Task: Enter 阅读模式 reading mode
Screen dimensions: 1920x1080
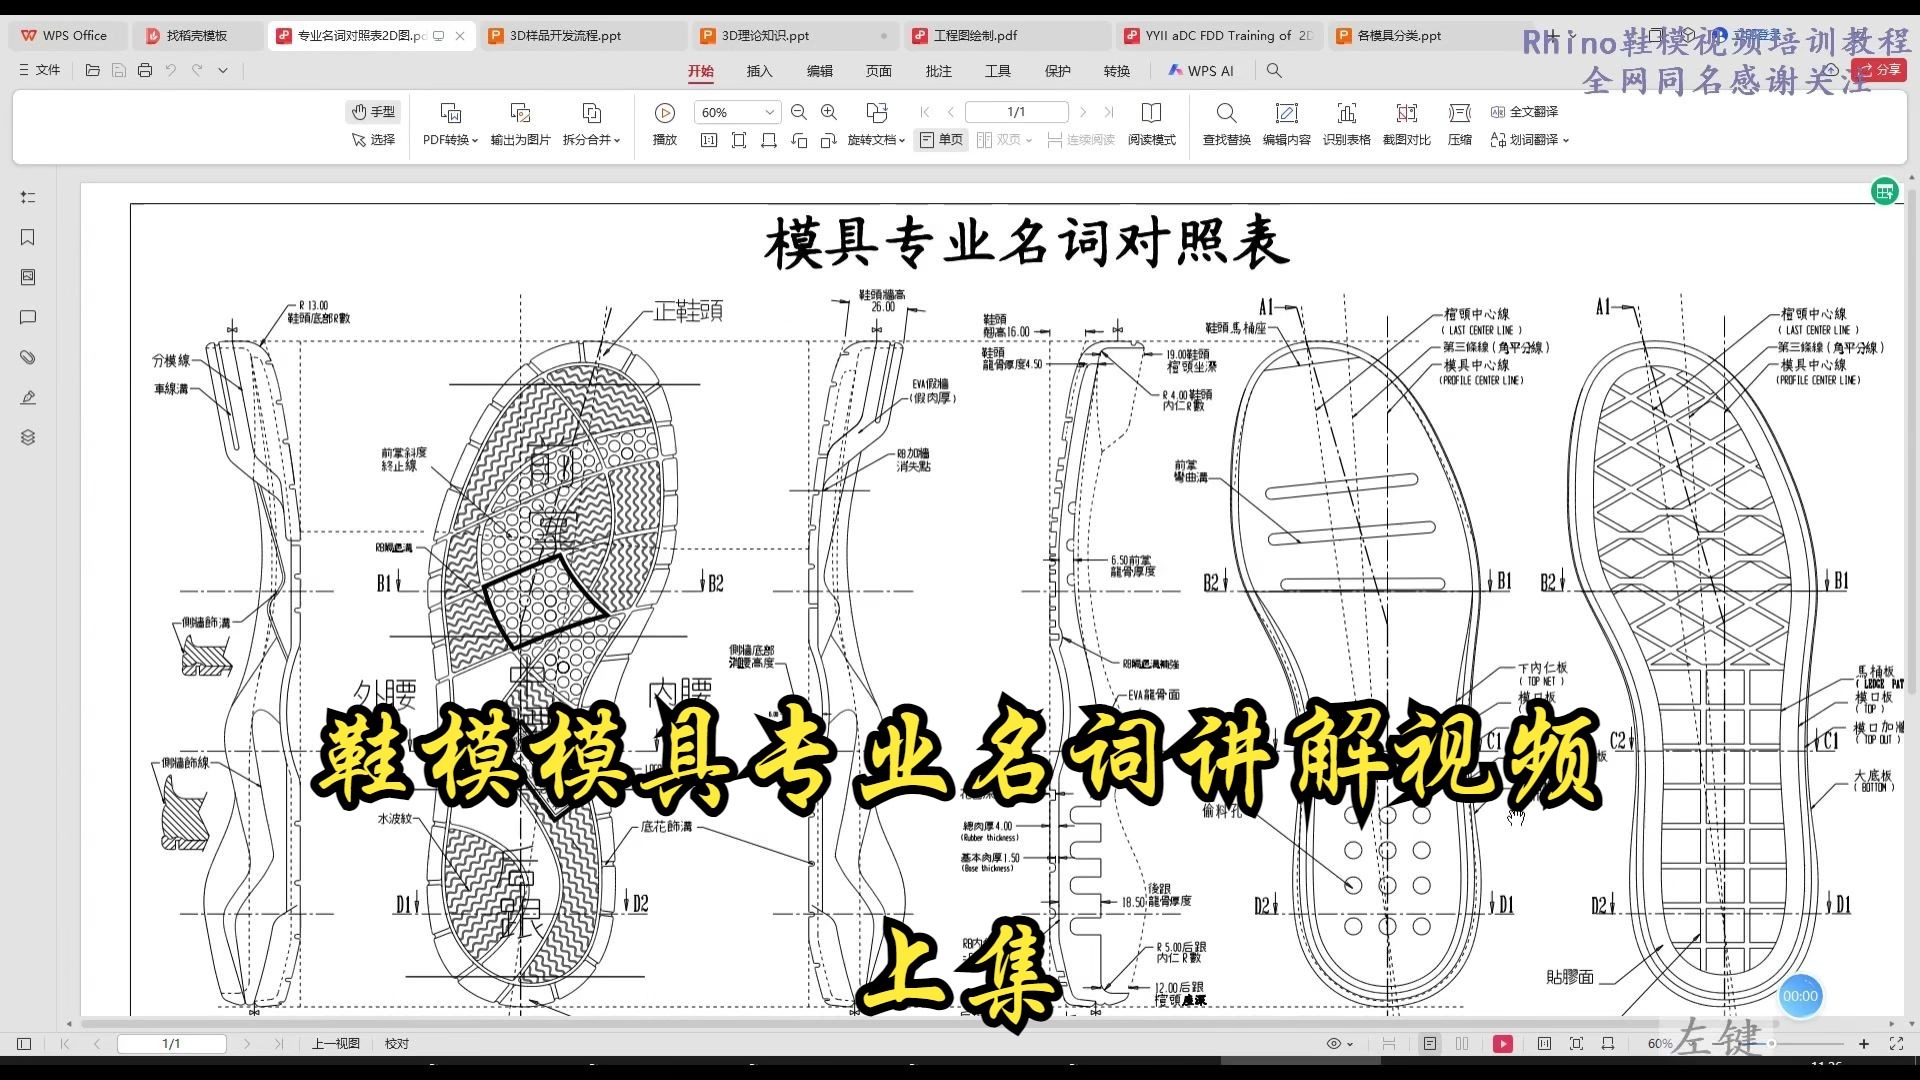Action: tap(1152, 124)
